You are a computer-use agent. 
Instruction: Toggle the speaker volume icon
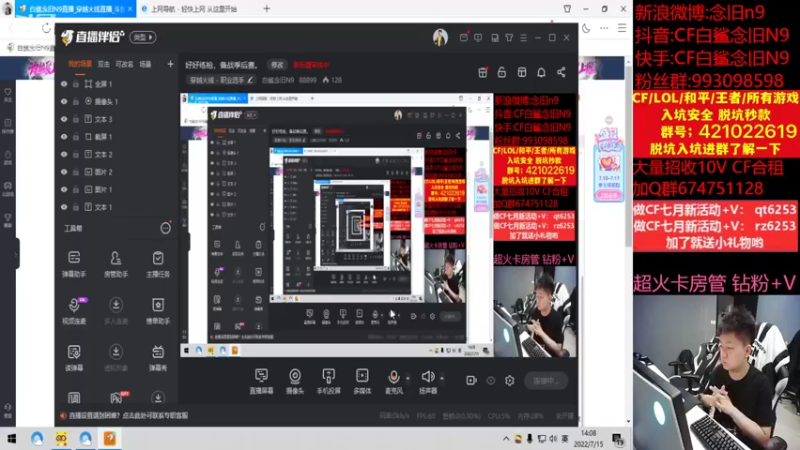(x=428, y=377)
